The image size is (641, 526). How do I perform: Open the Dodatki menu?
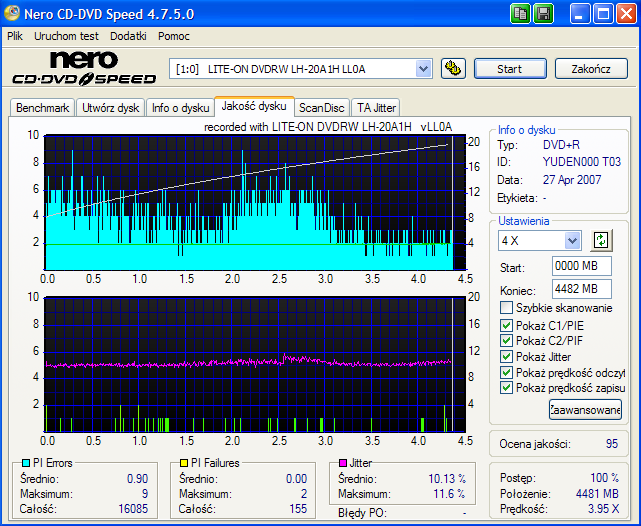[128, 36]
